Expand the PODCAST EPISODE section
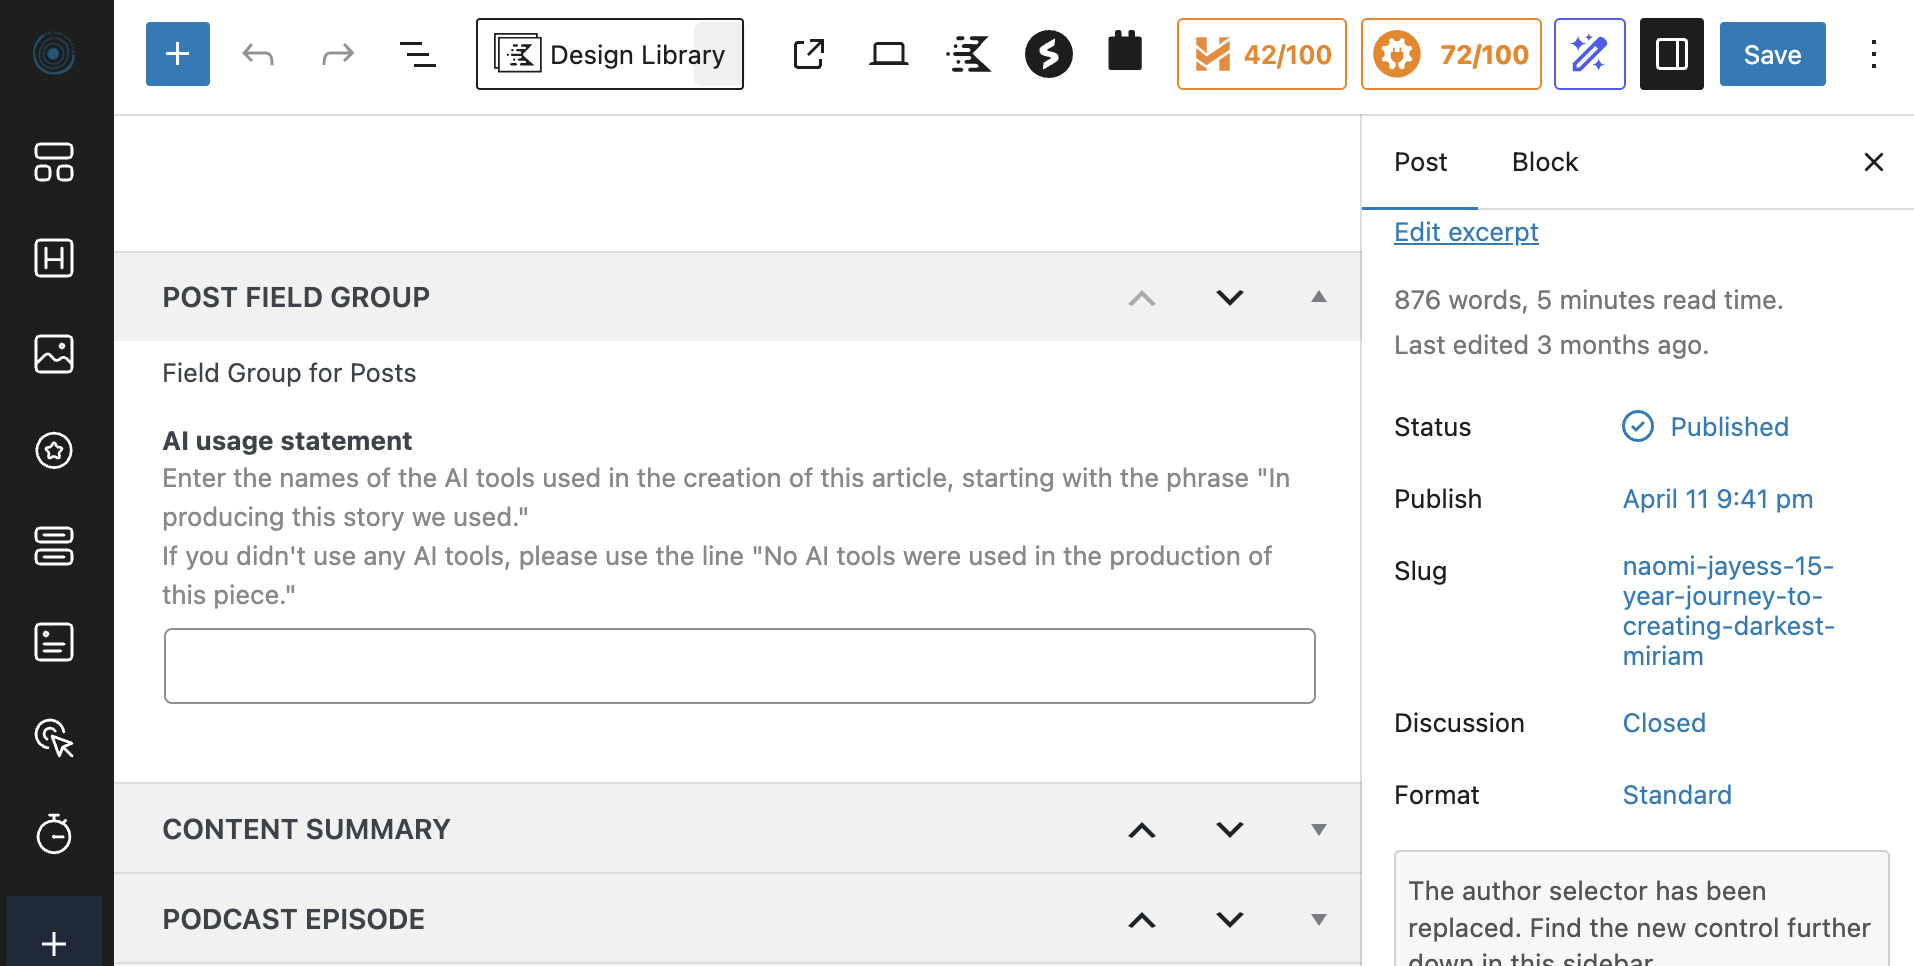Image resolution: width=1914 pixels, height=966 pixels. [1319, 919]
